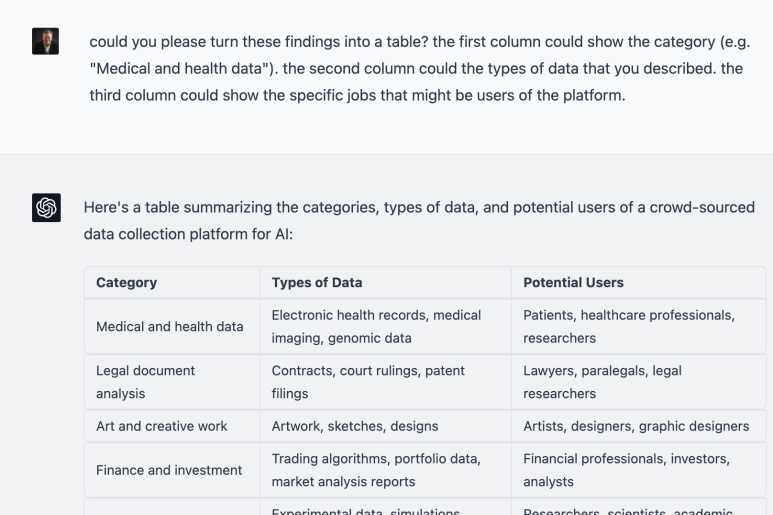Click Artists, designers, graphic designers cell
Screen dimensions: 773x515
tap(638, 426)
